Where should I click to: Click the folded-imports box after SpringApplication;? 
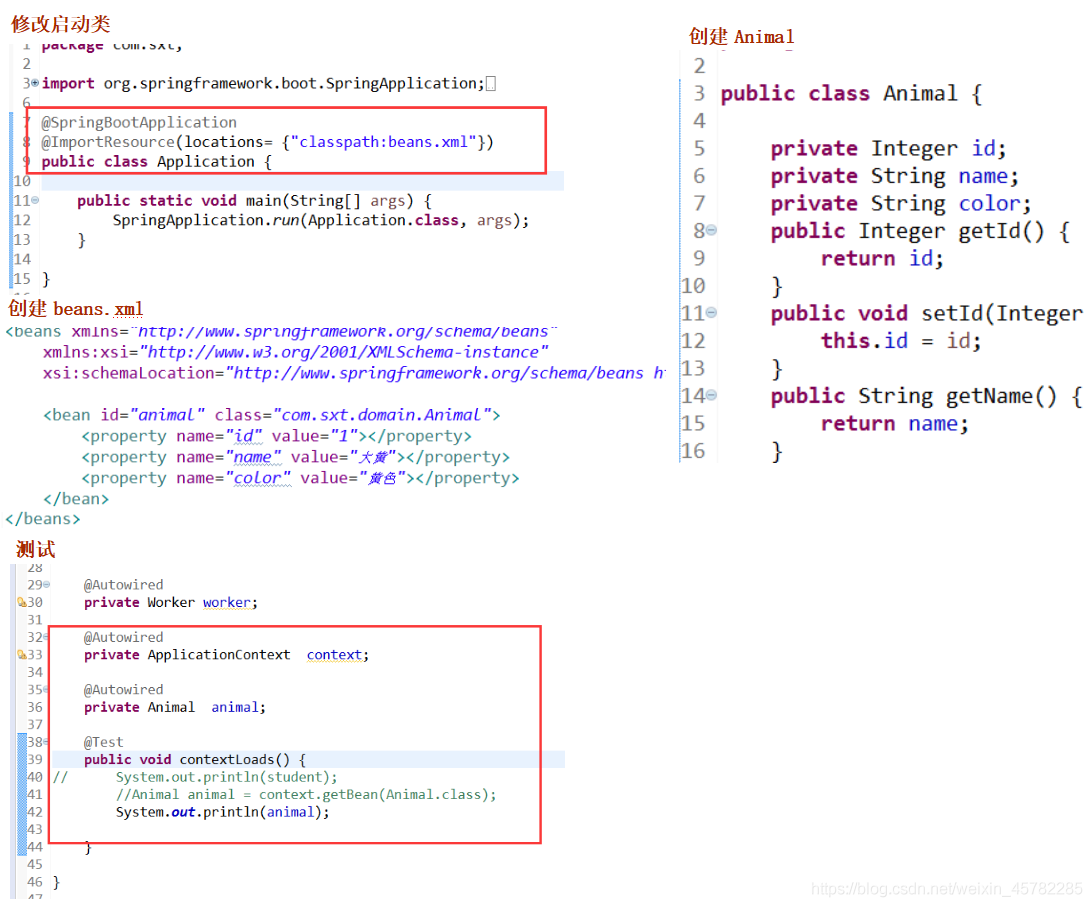[x=491, y=84]
